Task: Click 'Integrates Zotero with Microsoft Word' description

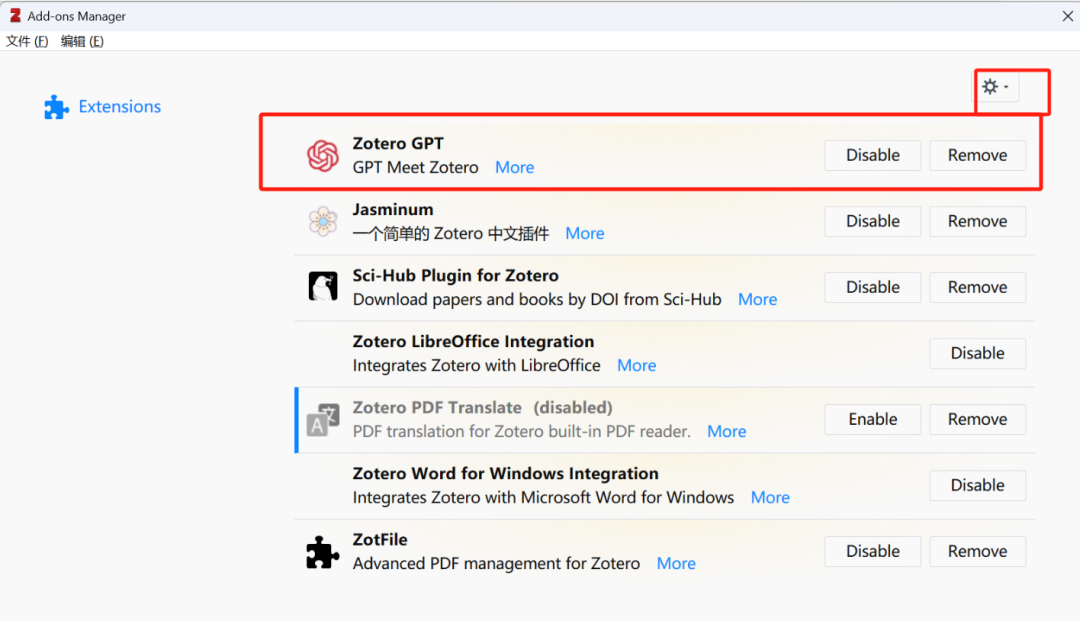Action: (543, 498)
